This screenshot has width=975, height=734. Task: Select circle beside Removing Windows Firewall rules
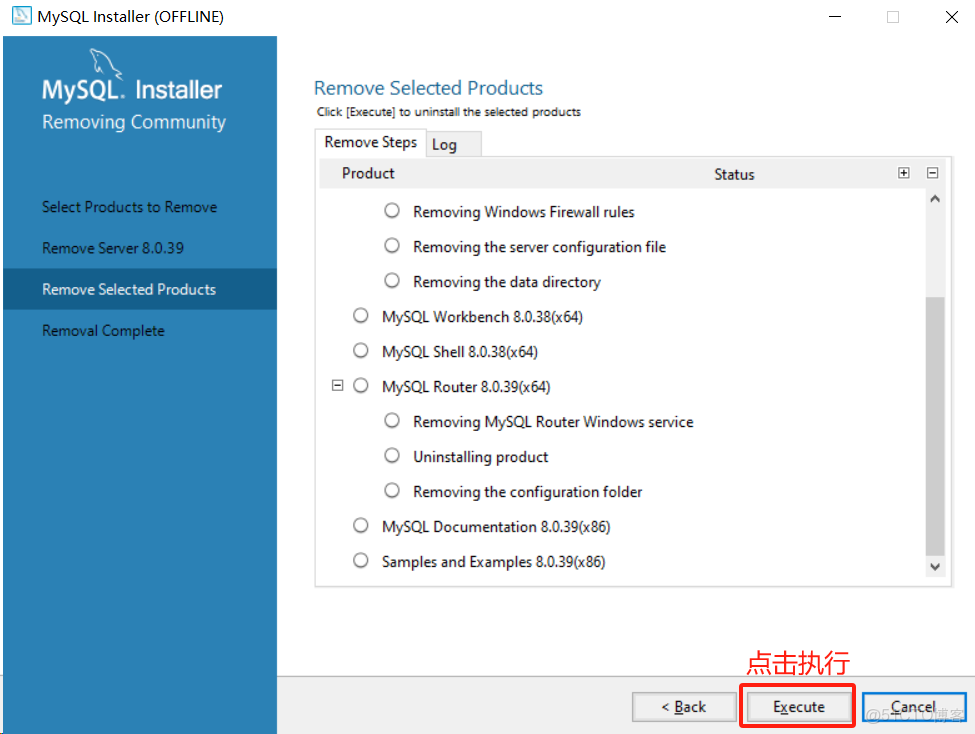392,210
